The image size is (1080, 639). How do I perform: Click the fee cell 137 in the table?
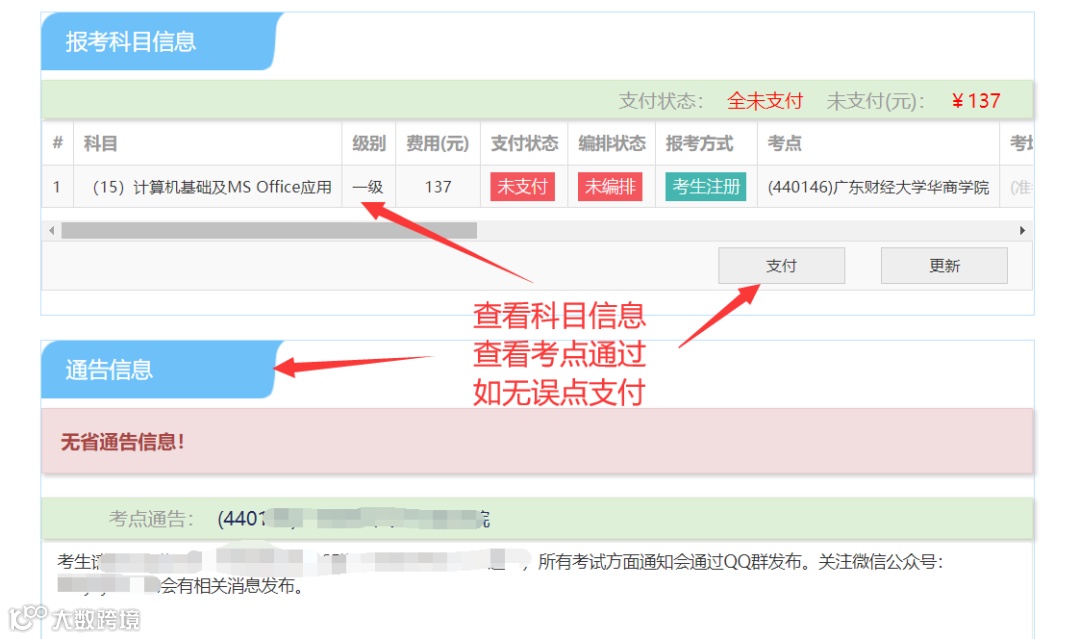click(437, 187)
